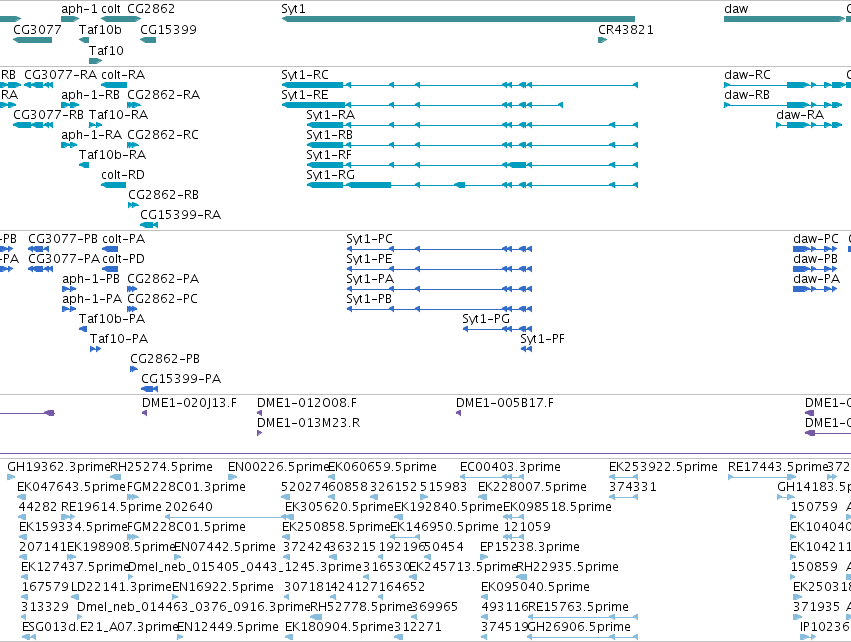Click the Taf10 gene arrow
This screenshot has width=851, height=642.
[96, 61]
